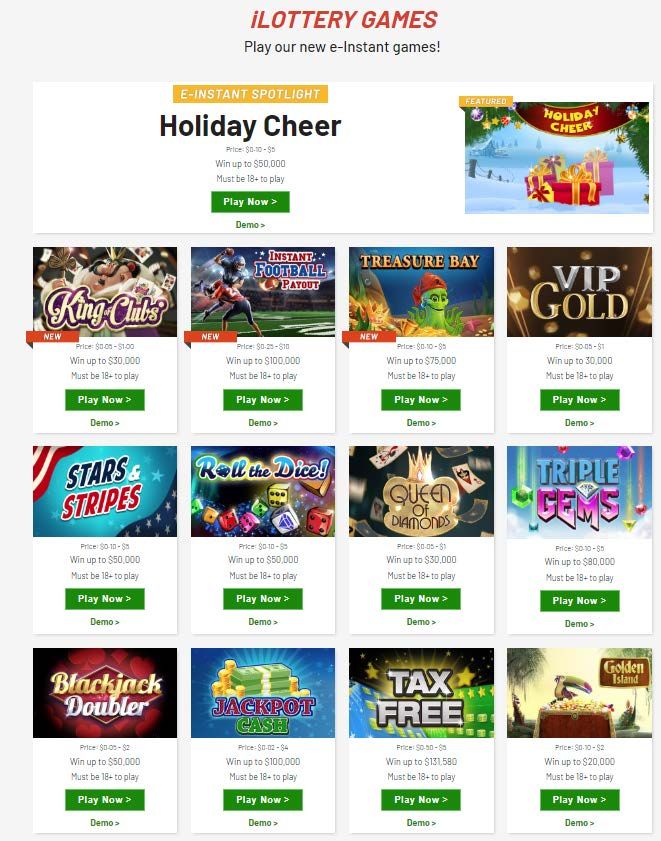Select the Stars & Stripes game image
This screenshot has width=661, height=841.
(x=105, y=491)
